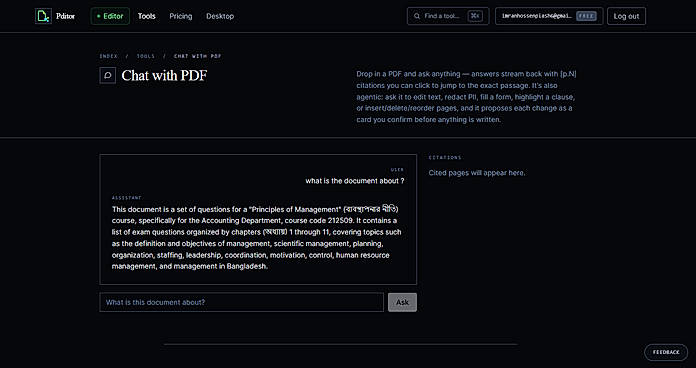The height and width of the screenshot is (368, 696).
Task: Click the assistant's reply paragraph
Action: [257, 238]
